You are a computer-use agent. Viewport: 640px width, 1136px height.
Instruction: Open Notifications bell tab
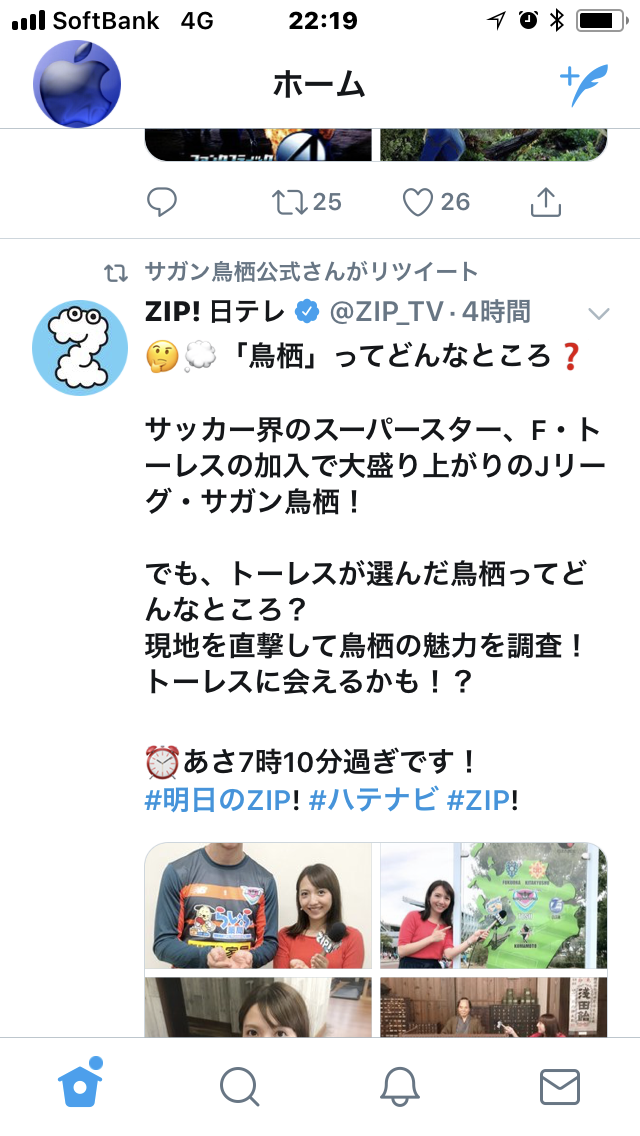coord(400,1087)
